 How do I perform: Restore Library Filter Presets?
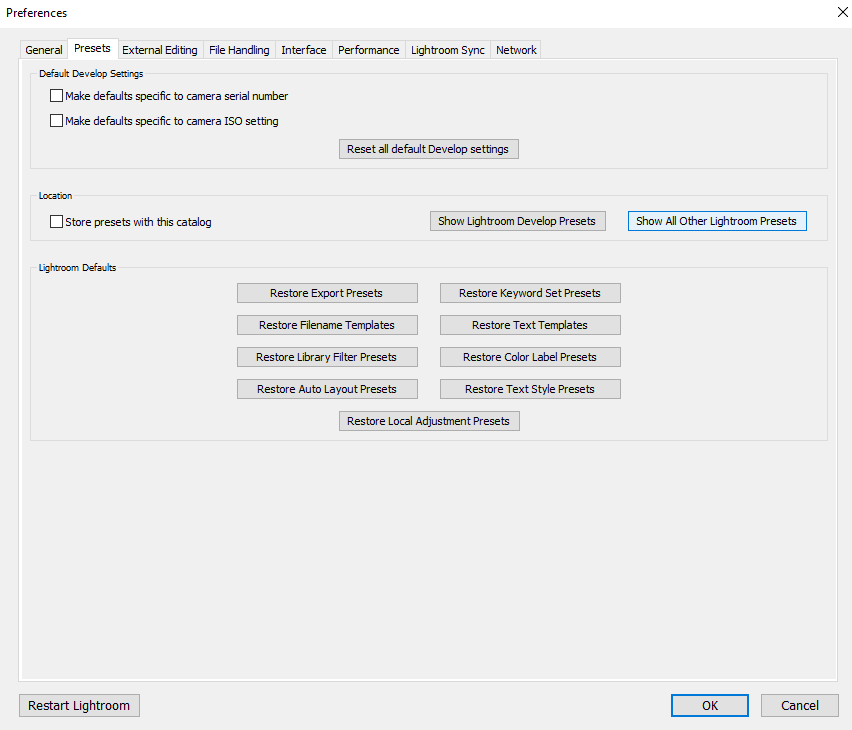[327, 357]
